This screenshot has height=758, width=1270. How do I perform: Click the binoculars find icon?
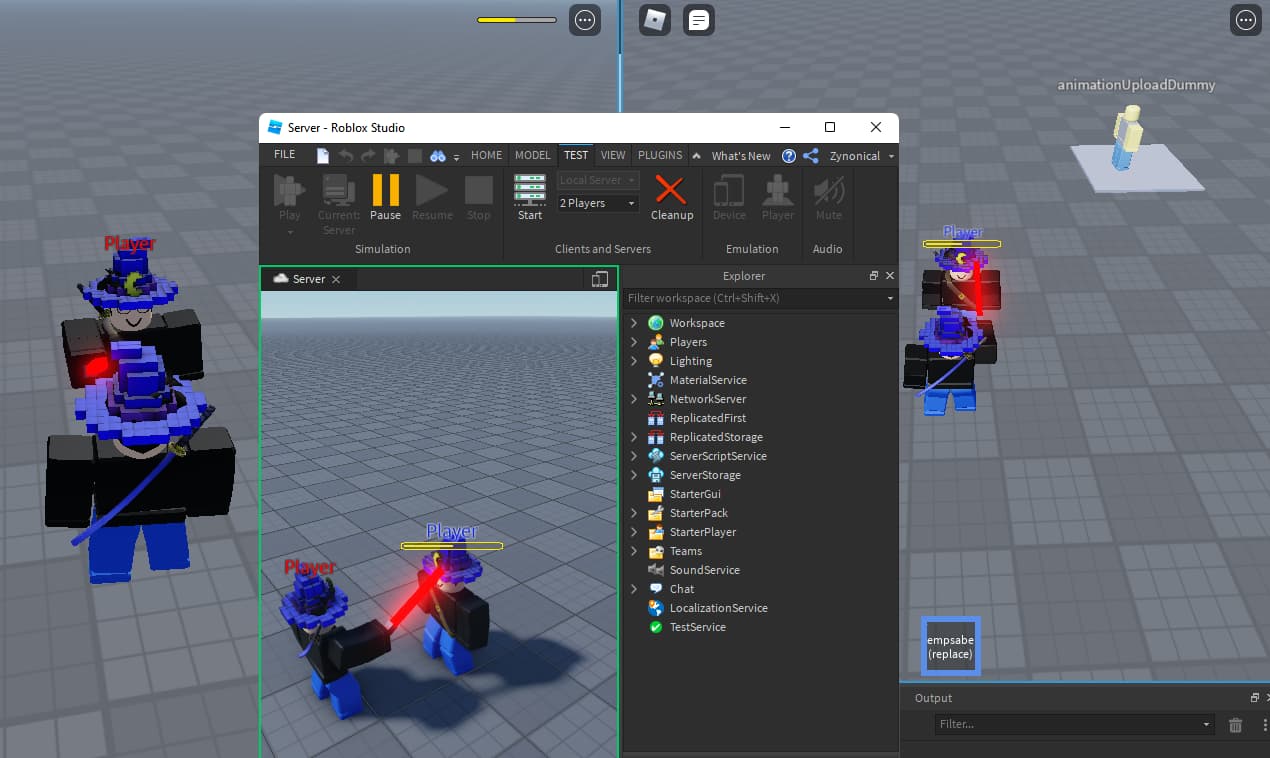click(x=437, y=155)
